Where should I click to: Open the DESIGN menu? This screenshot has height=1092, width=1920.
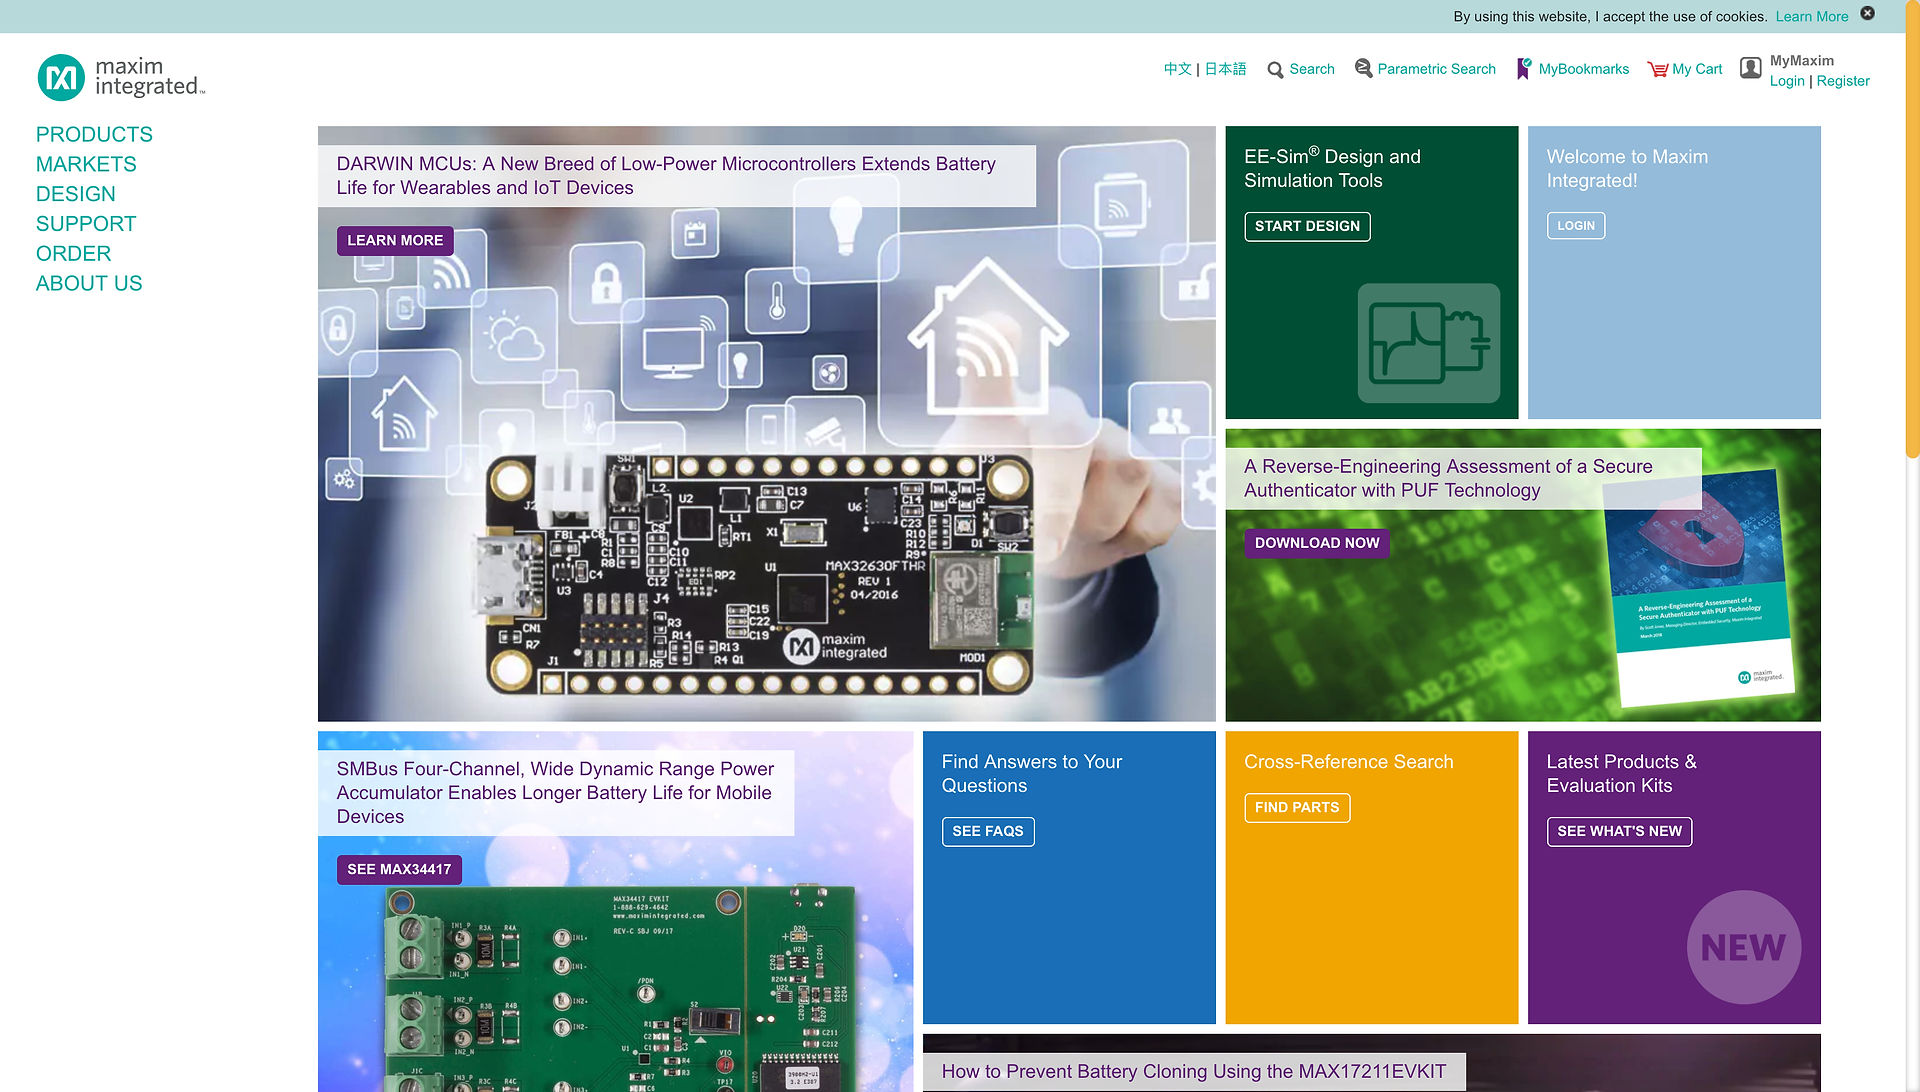[76, 194]
